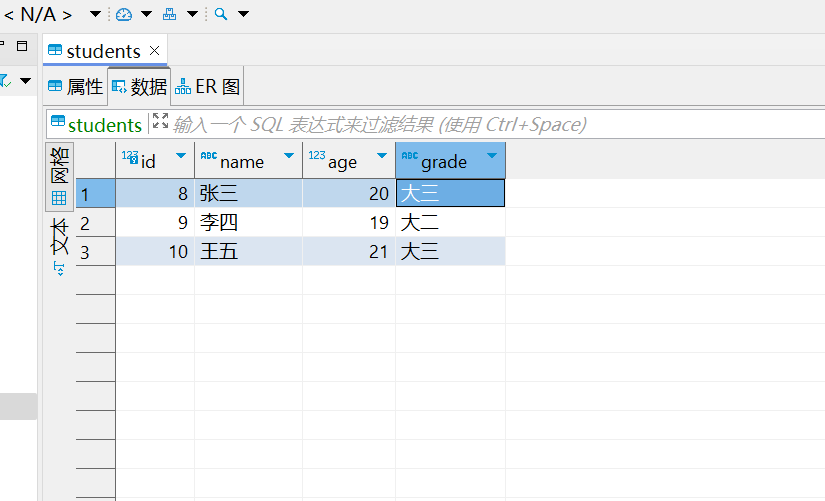Click the name cell 张三
The height and width of the screenshot is (501, 825).
click(x=249, y=193)
